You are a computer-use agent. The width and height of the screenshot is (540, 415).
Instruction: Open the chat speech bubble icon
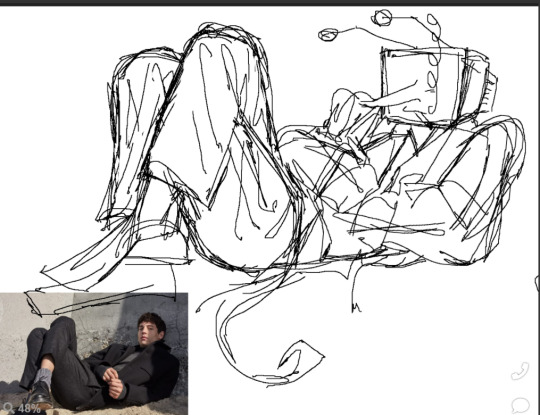[x=520, y=405]
